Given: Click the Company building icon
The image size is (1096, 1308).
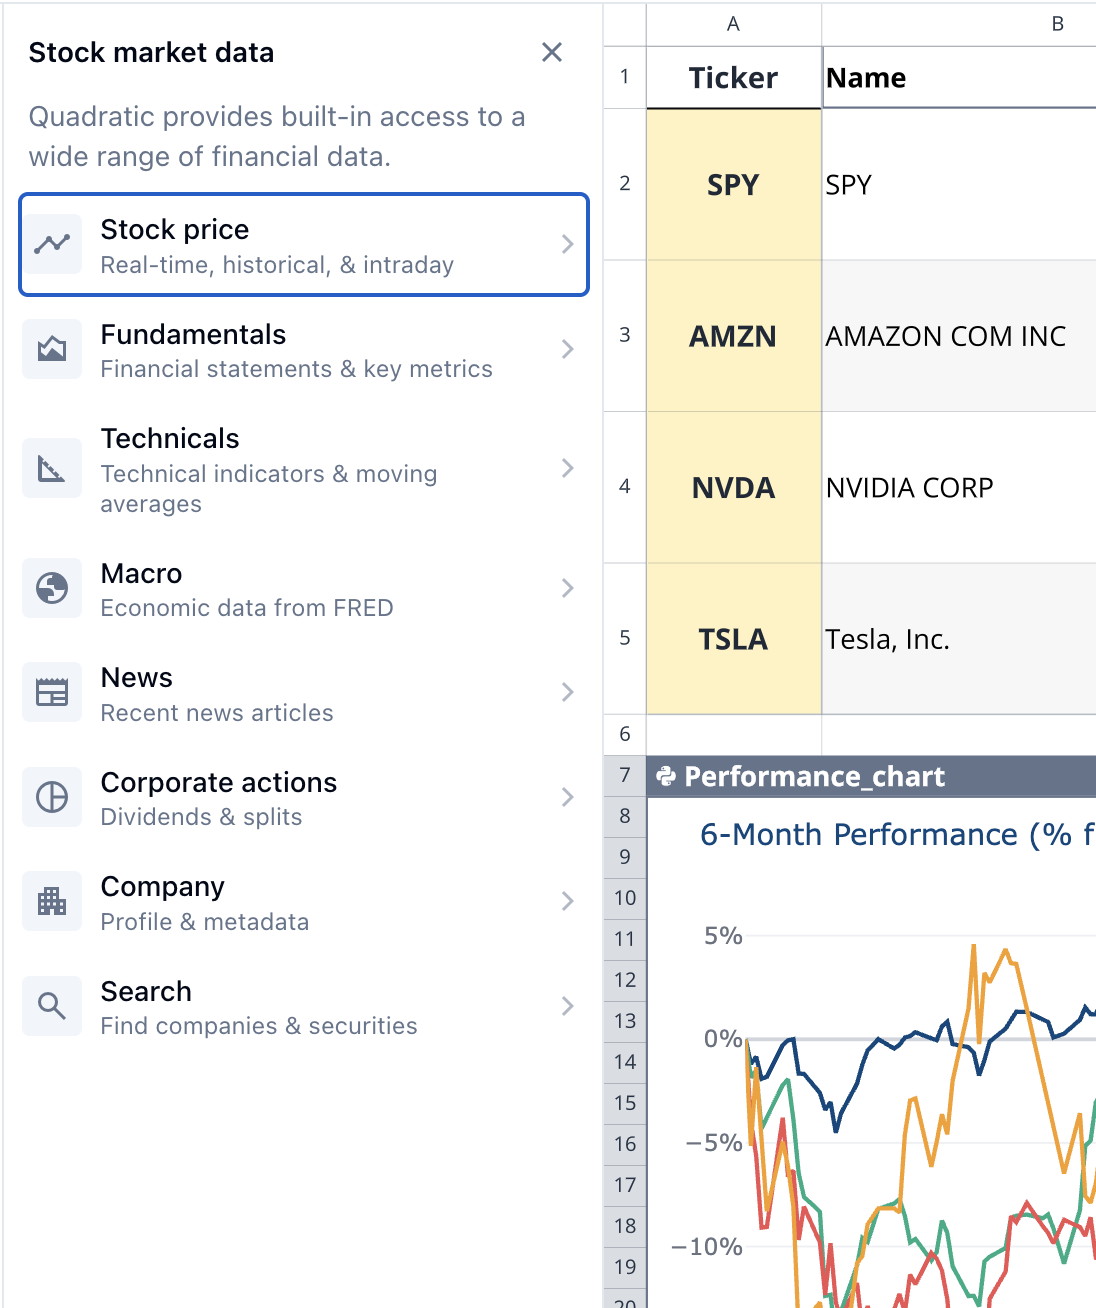Looking at the screenshot, I should (52, 901).
